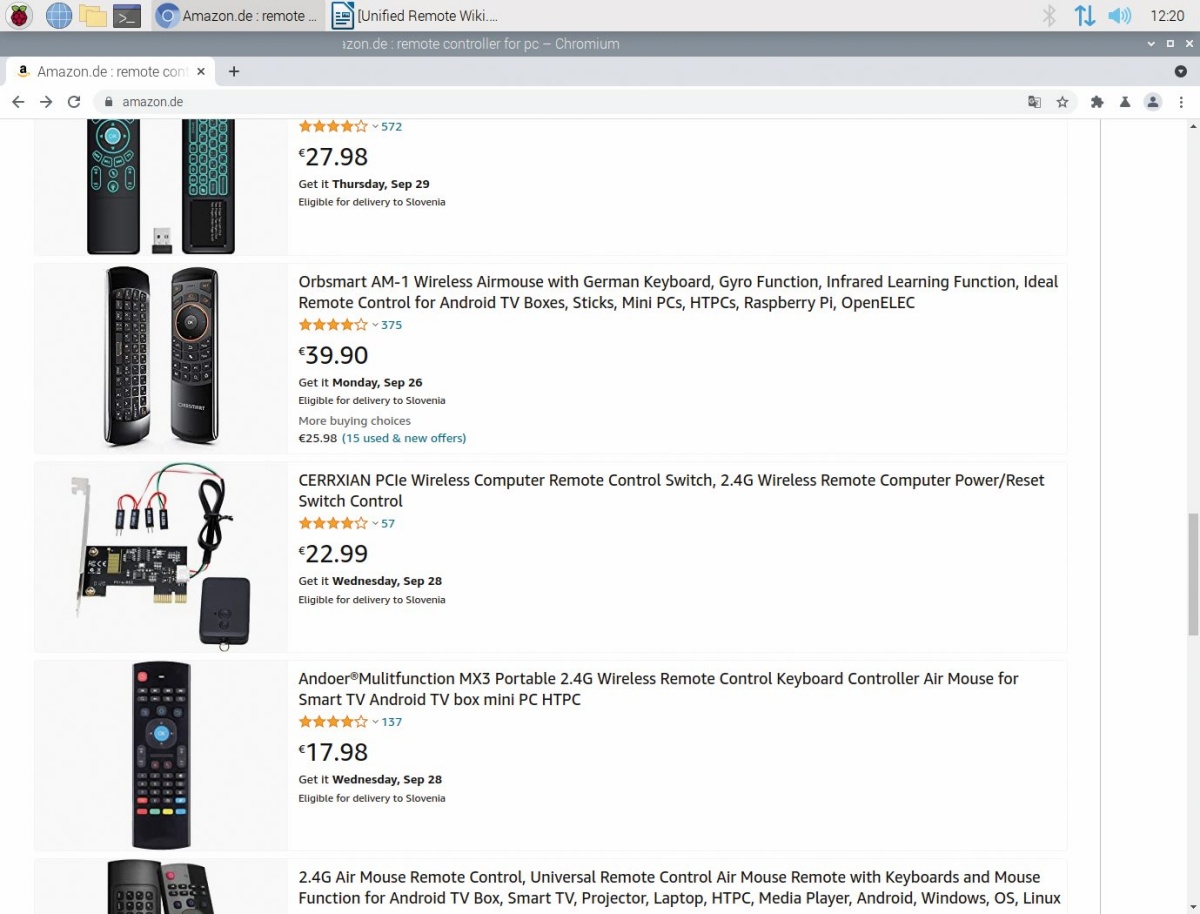
Task: Expand rating breakdown beside 375 reviews
Action: [x=375, y=325]
